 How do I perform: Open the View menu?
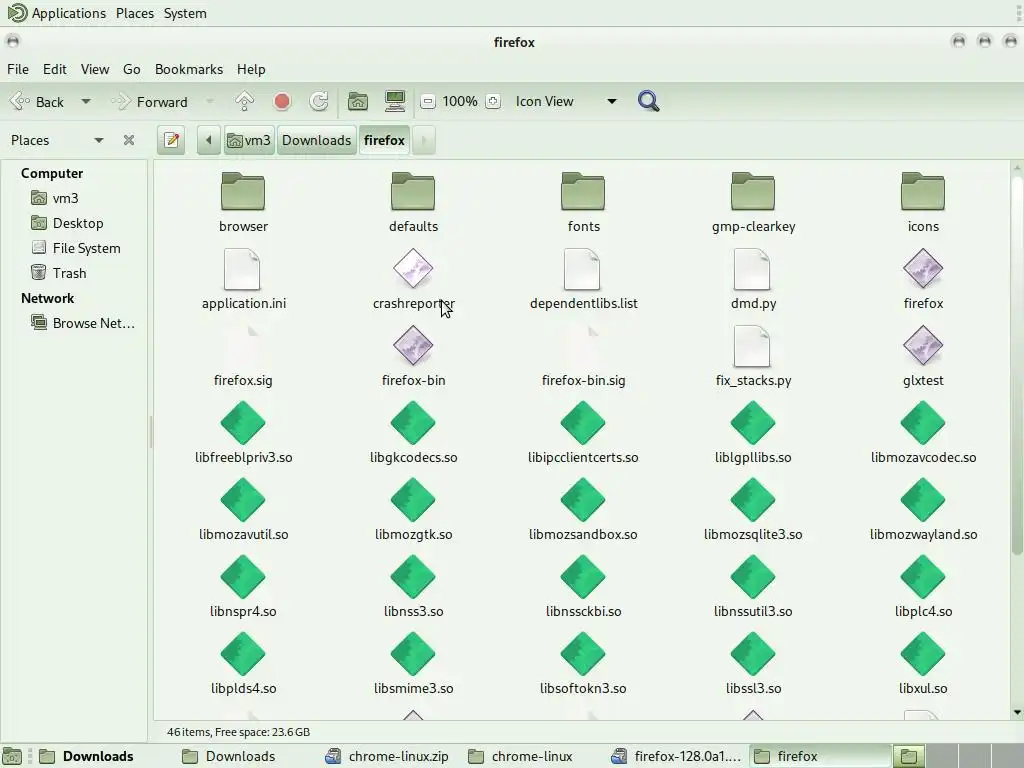pos(95,69)
